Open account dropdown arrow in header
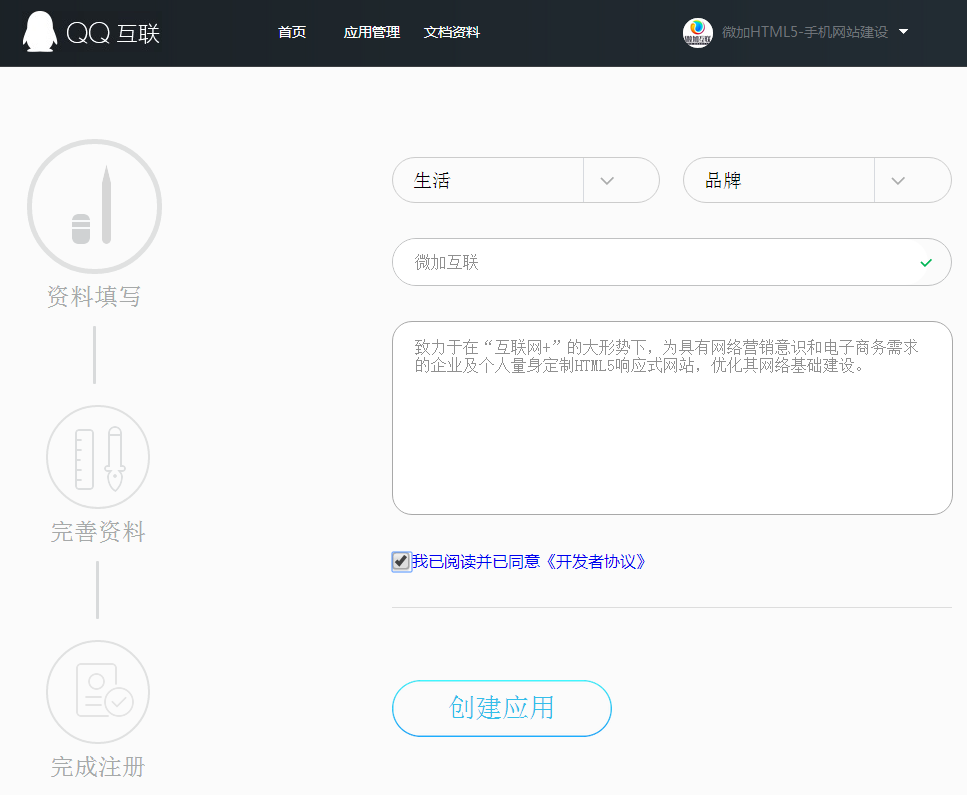The image size is (967, 795). pyautogui.click(x=903, y=32)
